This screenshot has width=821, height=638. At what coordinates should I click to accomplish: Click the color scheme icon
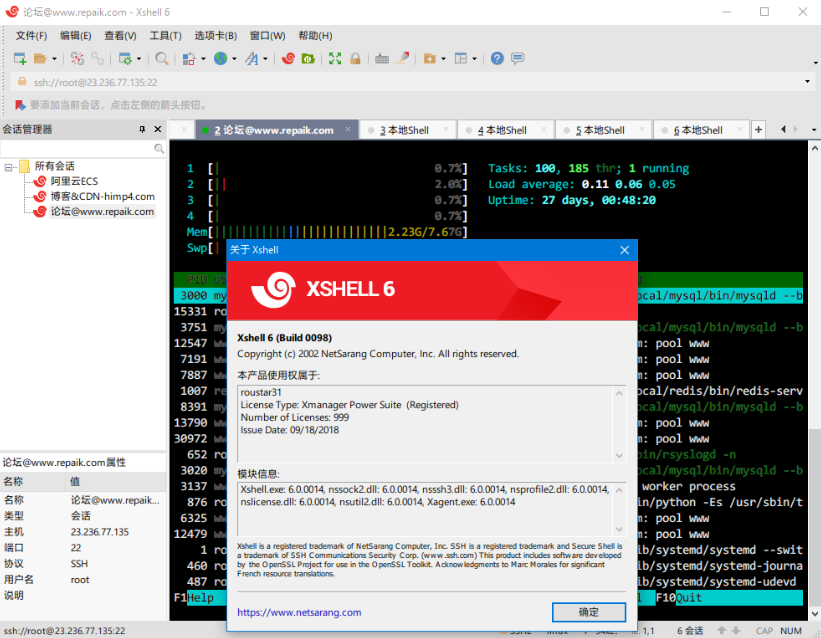(188, 59)
